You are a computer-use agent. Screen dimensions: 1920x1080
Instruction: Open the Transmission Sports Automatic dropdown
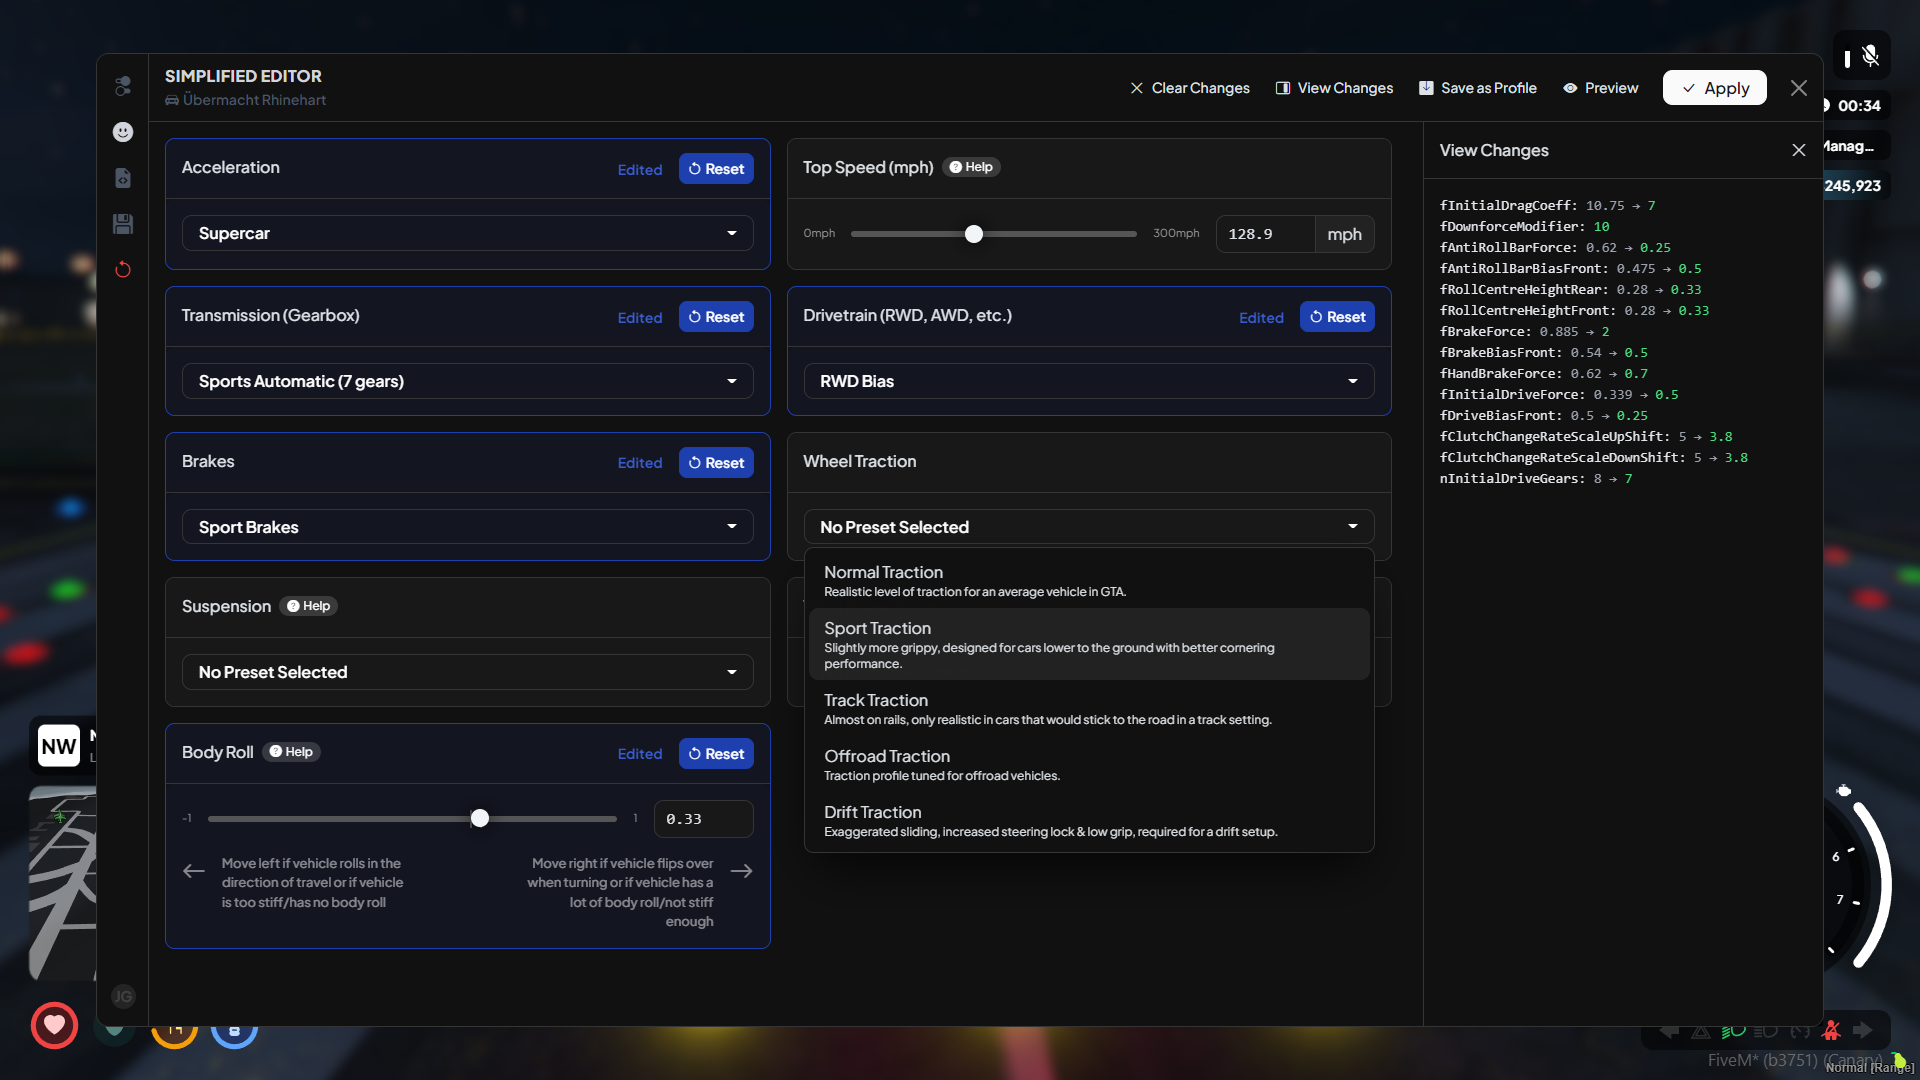[x=467, y=381]
